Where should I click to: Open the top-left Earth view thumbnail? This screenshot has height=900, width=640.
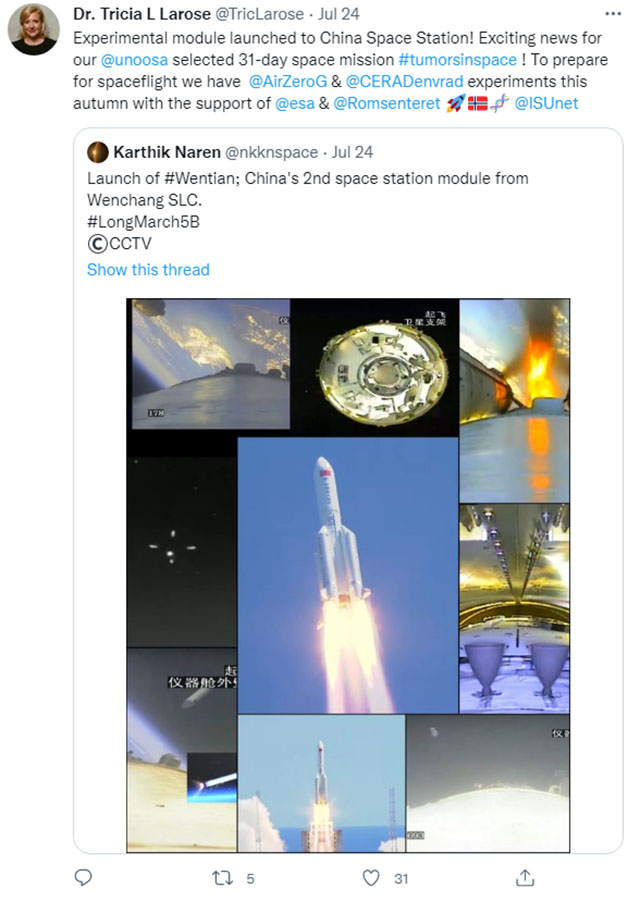coord(210,363)
